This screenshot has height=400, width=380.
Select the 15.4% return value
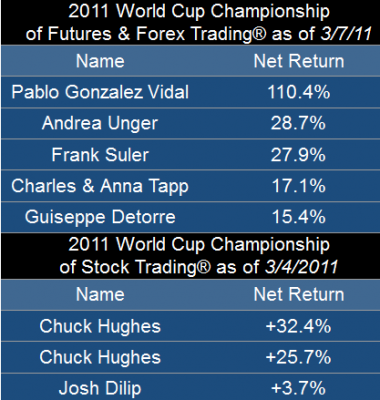point(299,217)
